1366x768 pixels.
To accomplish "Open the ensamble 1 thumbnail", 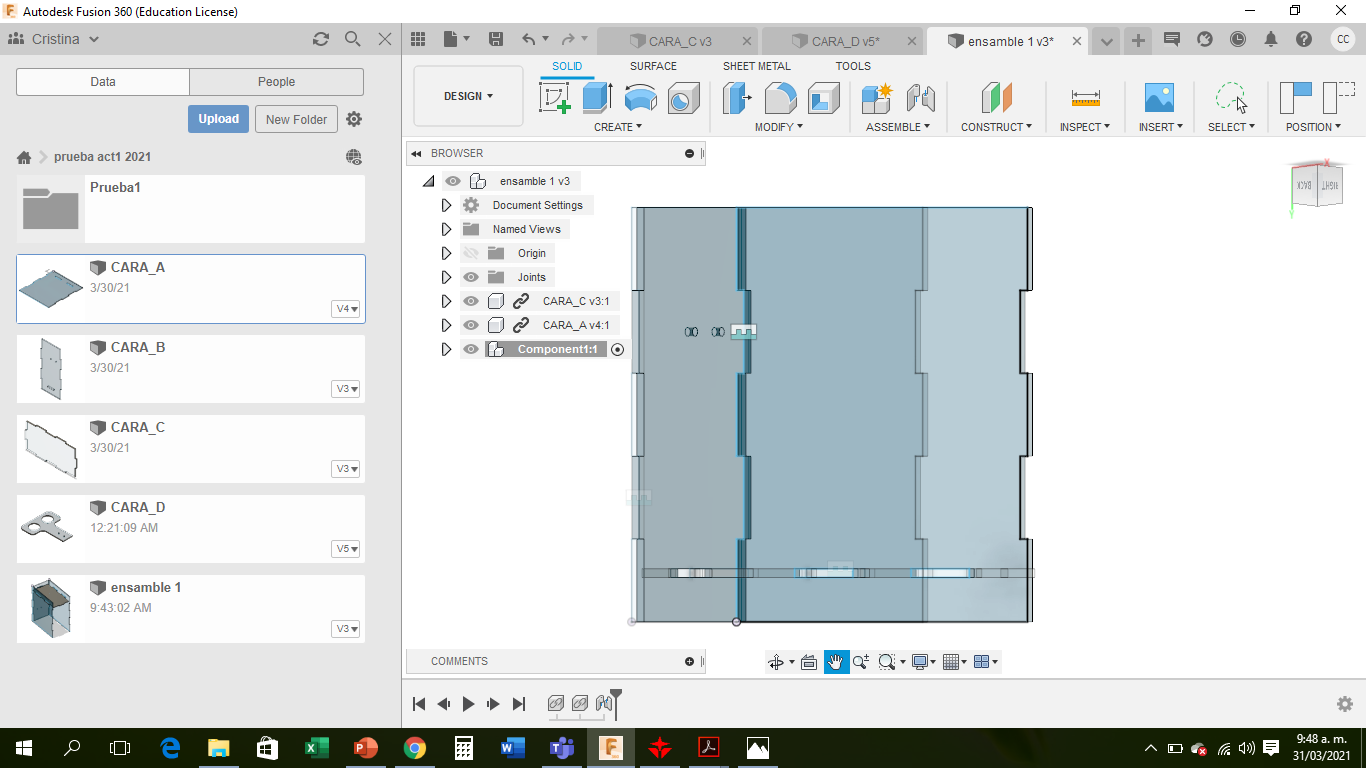I will tap(51, 608).
